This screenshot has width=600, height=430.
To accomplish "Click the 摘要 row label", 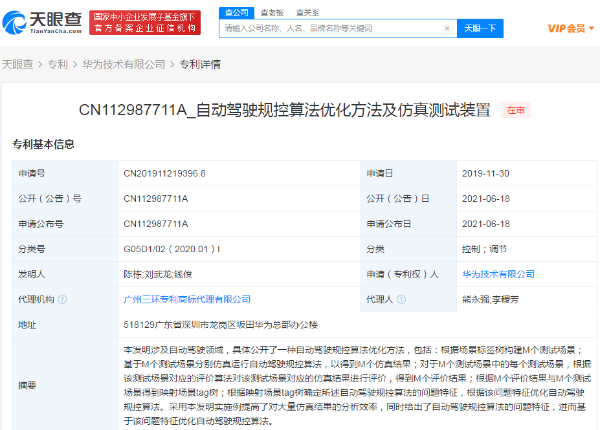I will click(x=27, y=385).
